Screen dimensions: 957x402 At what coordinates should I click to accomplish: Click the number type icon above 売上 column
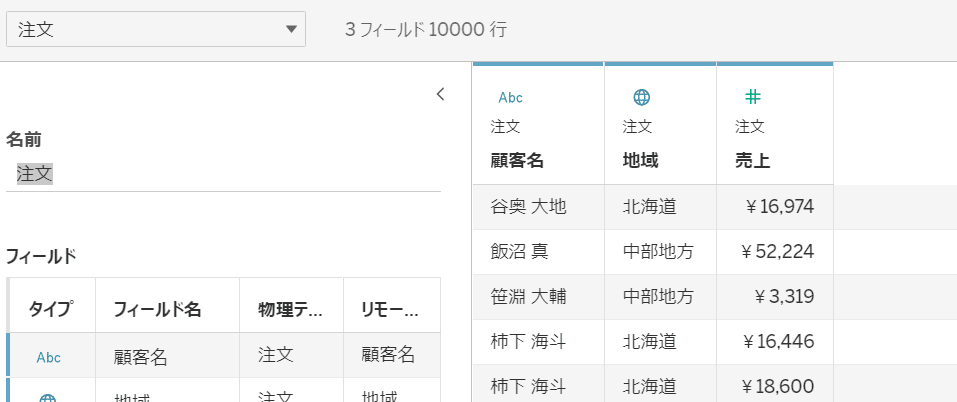click(753, 96)
